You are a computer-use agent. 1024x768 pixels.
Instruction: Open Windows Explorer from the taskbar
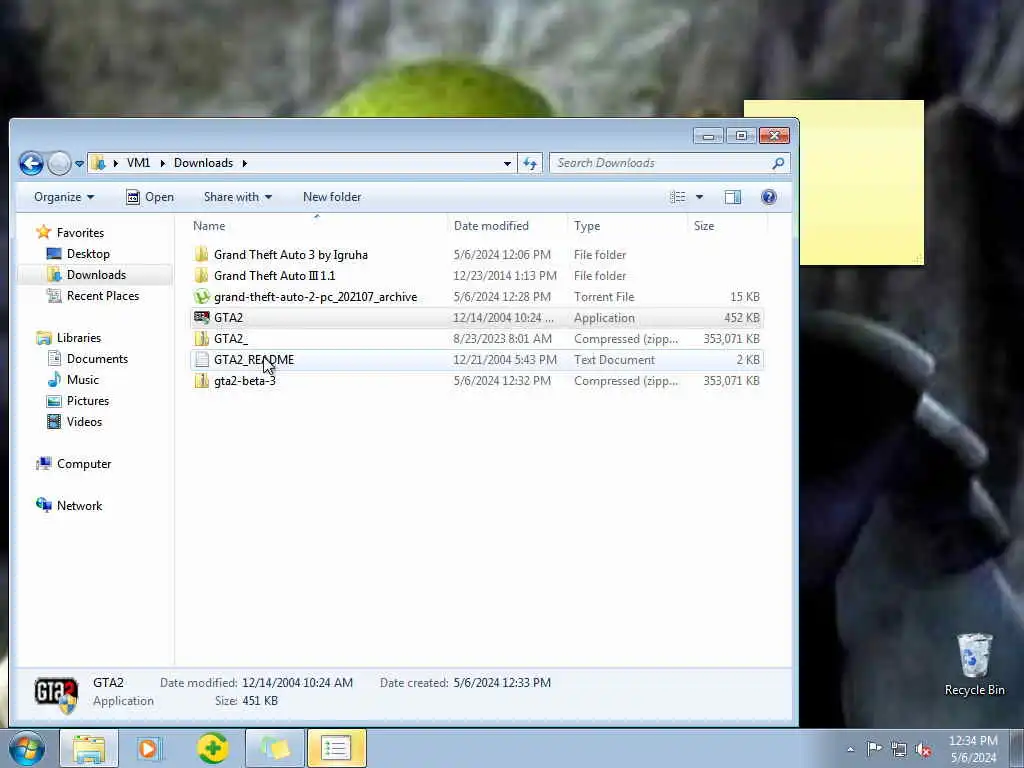[x=89, y=748]
